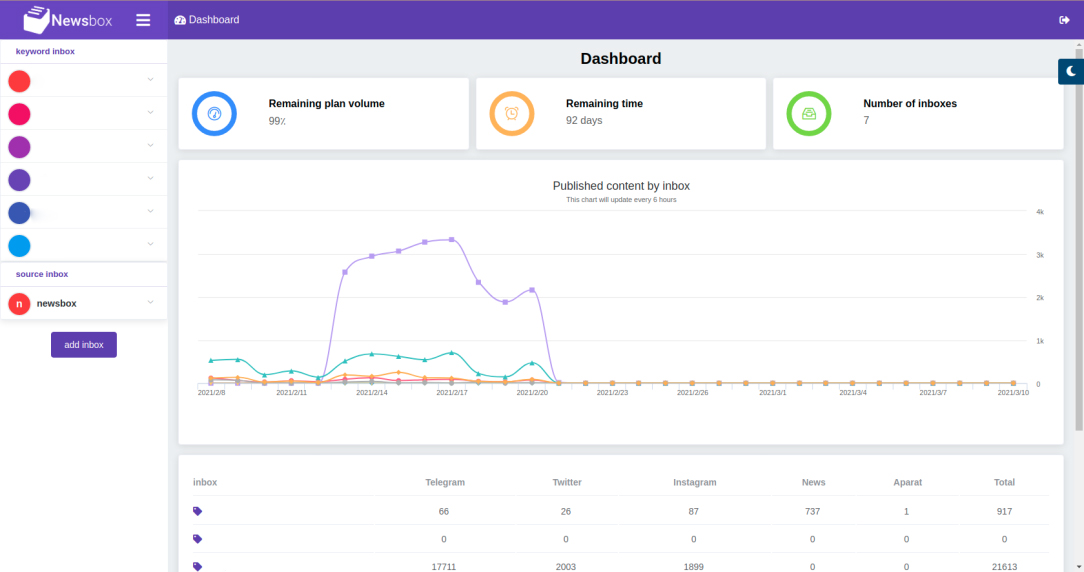1084x572 pixels.
Task: Click the Aparat column header
Action: click(x=908, y=482)
